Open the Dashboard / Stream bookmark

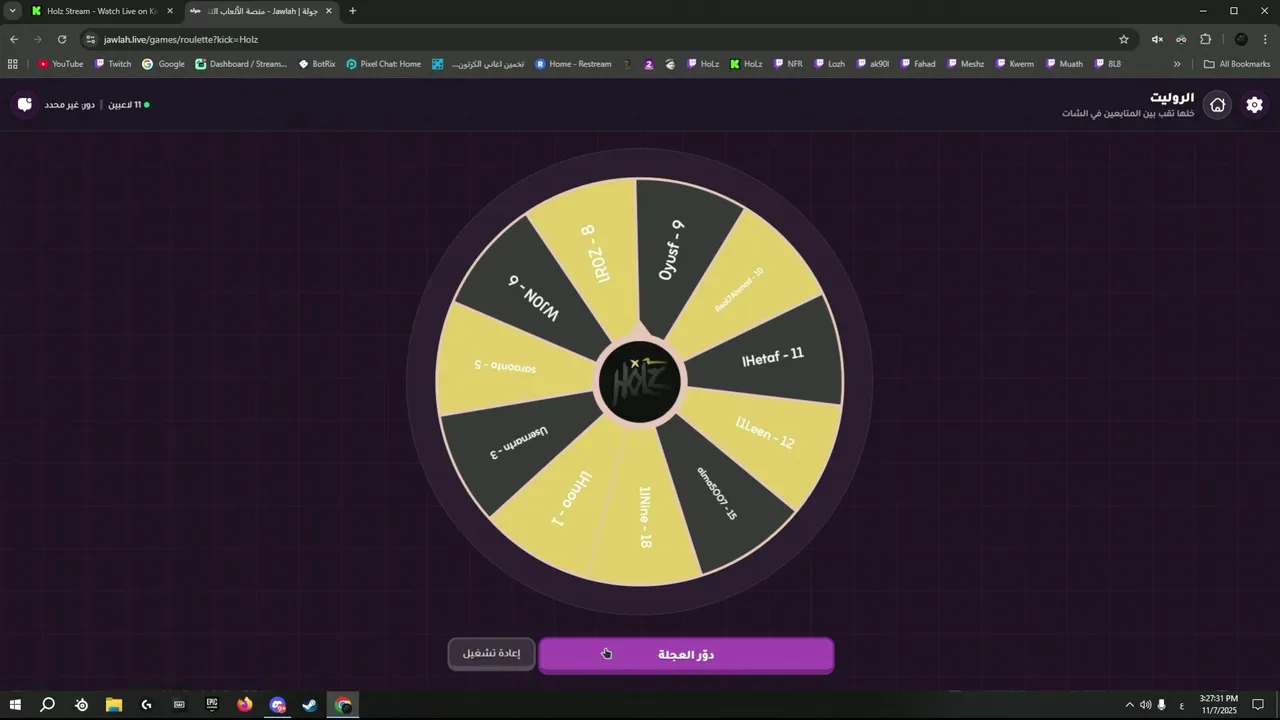[x=241, y=64]
